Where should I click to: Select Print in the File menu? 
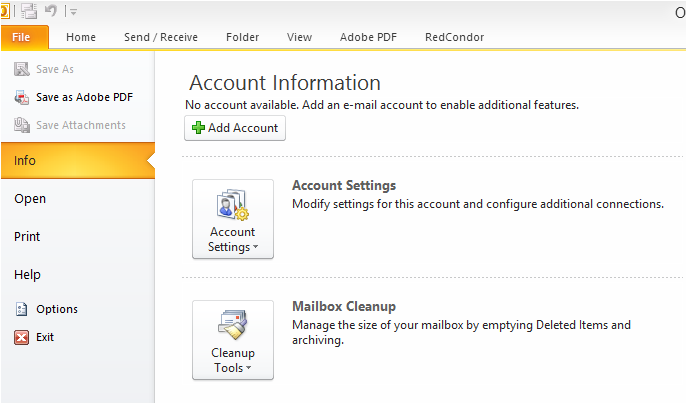pyautogui.click(x=27, y=237)
